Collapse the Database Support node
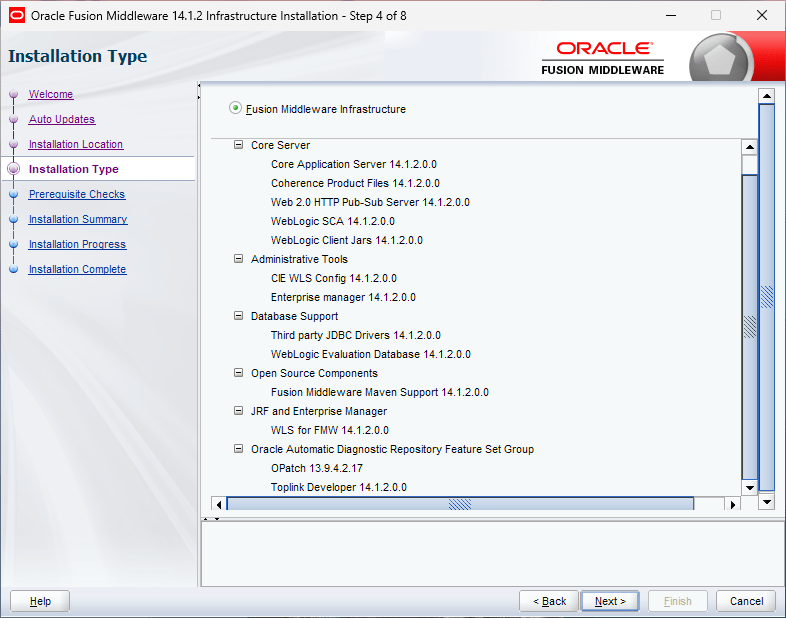Viewport: 786px width, 618px height. pyautogui.click(x=239, y=316)
